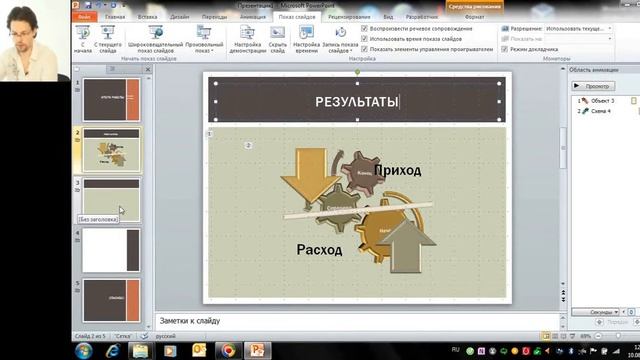Open Outlook from the taskbar

pos(199,351)
